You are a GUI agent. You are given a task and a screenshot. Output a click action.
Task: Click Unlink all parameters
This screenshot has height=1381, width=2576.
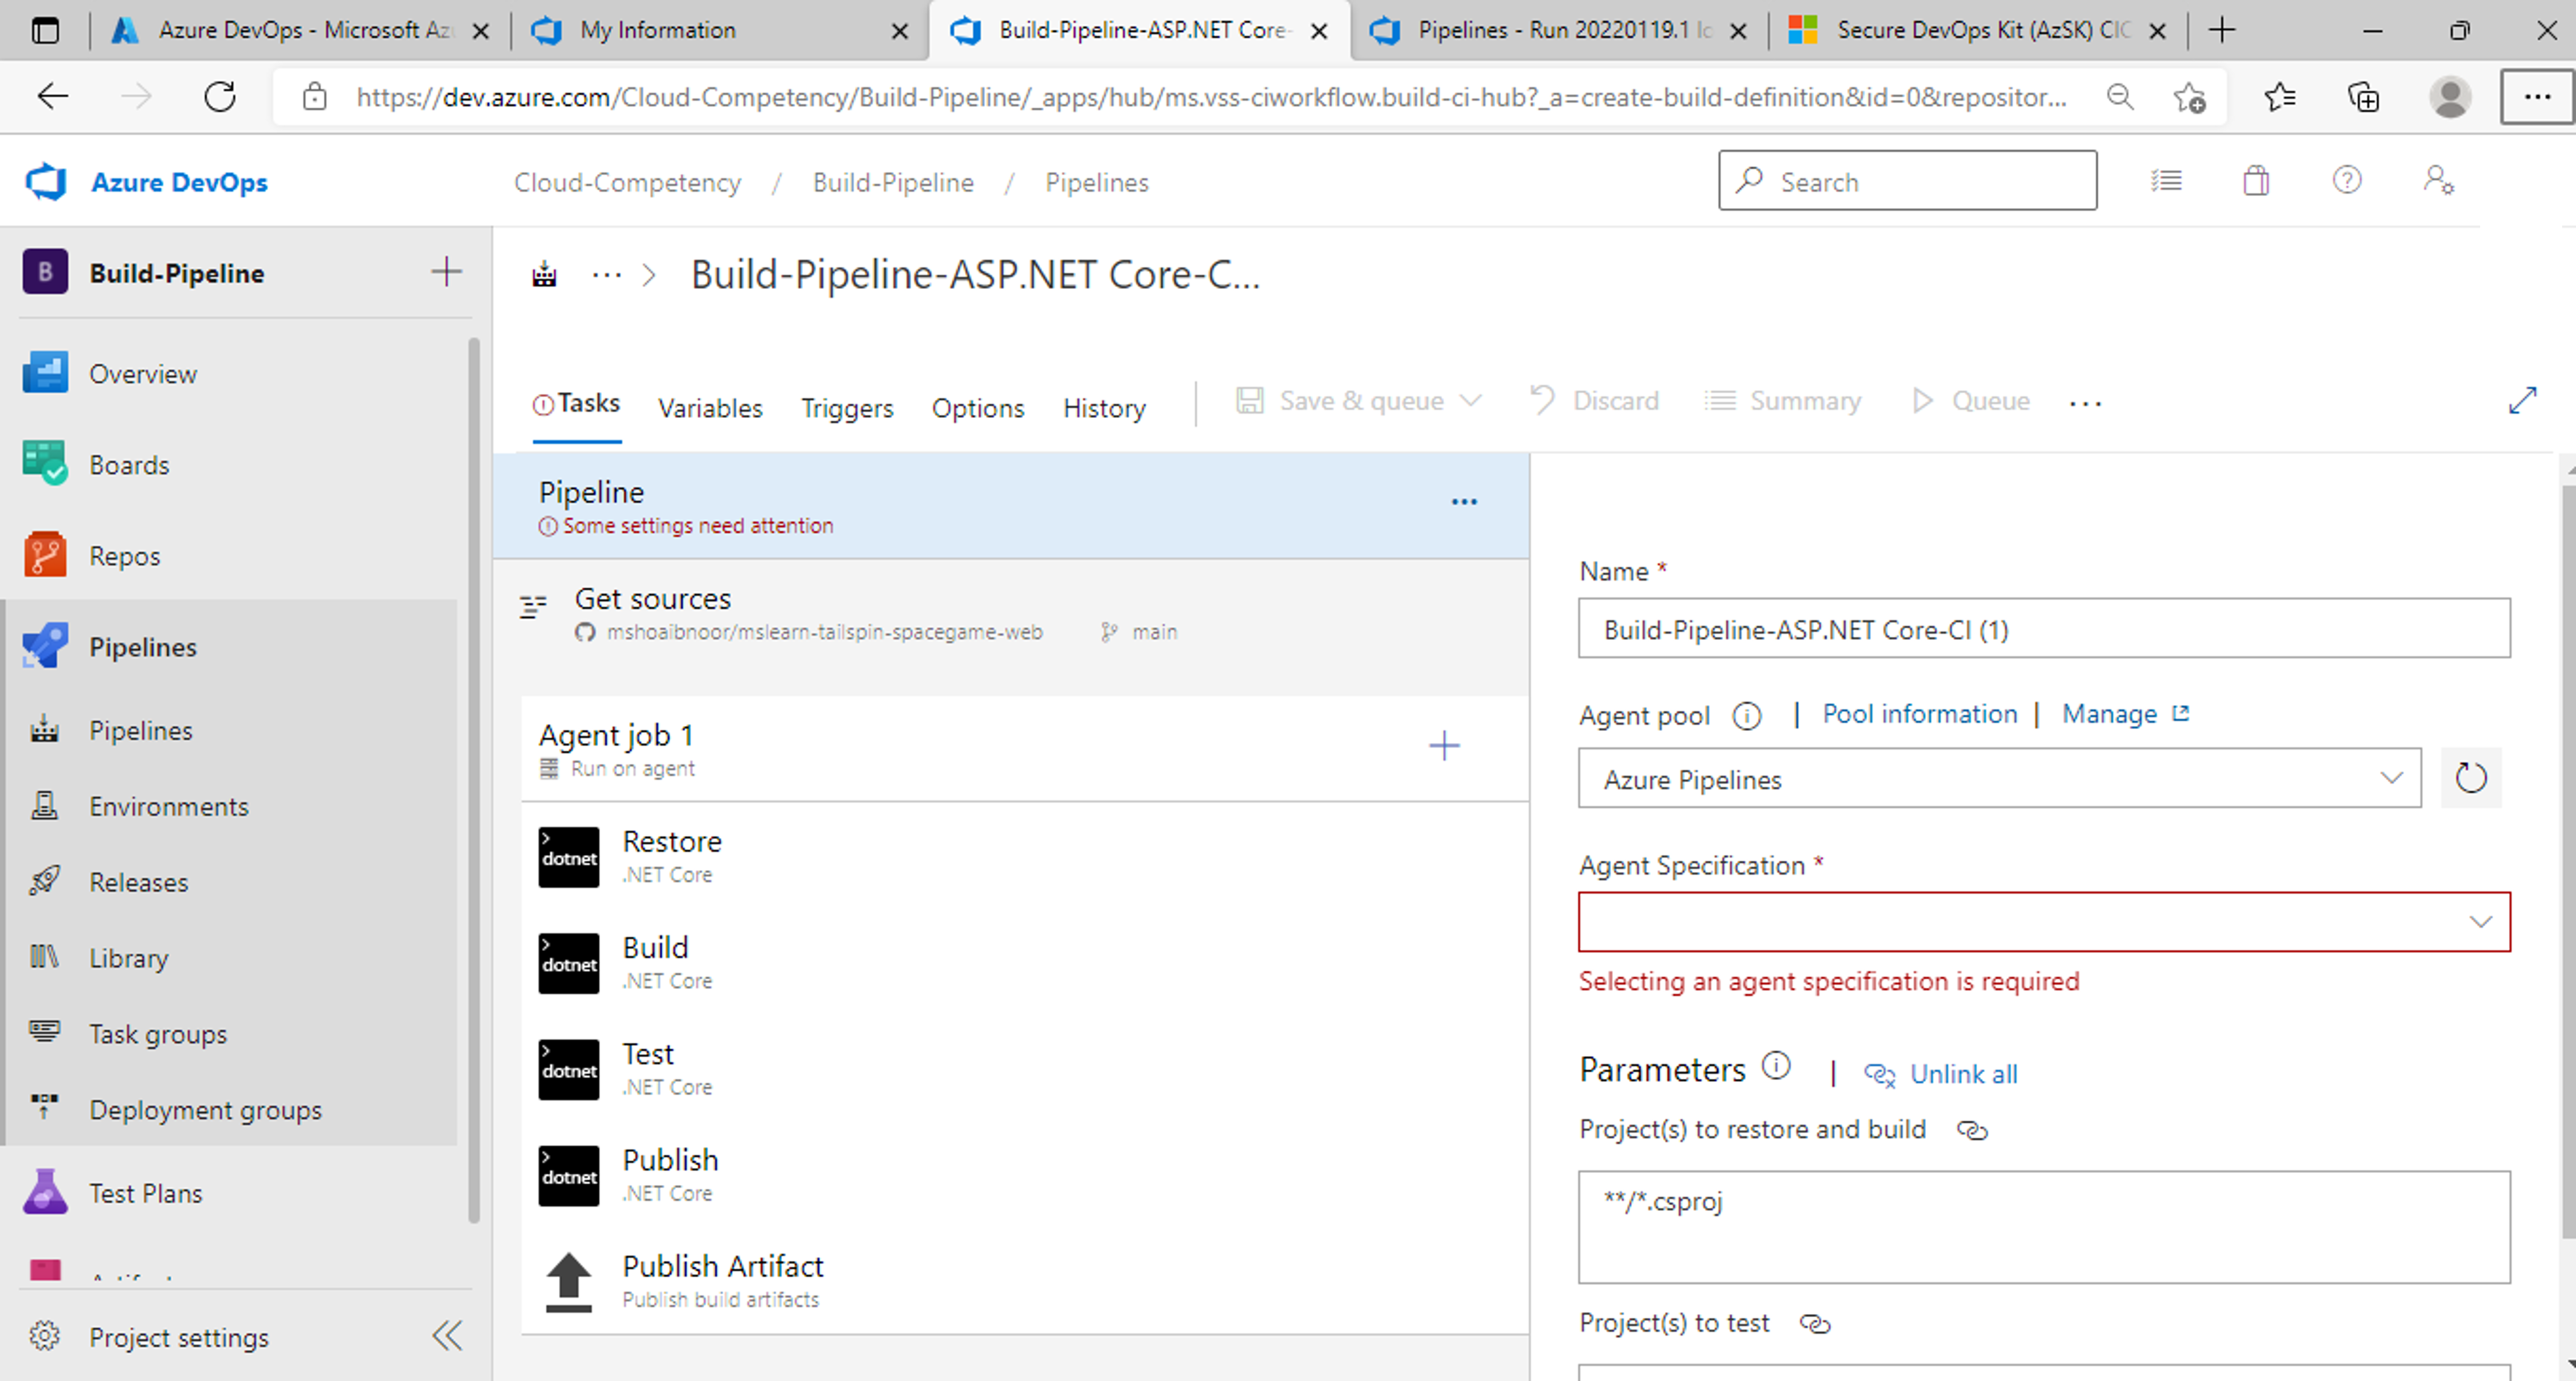pyautogui.click(x=1941, y=1074)
